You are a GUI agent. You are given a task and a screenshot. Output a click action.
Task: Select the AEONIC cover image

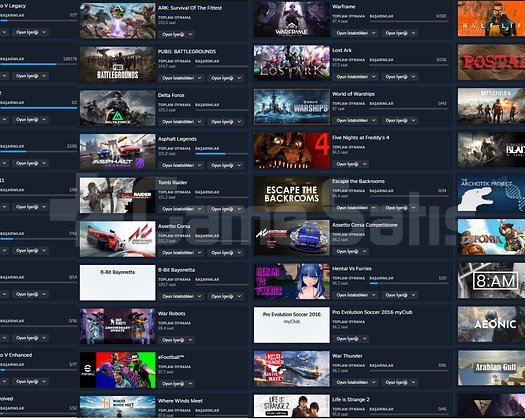coord(491,325)
